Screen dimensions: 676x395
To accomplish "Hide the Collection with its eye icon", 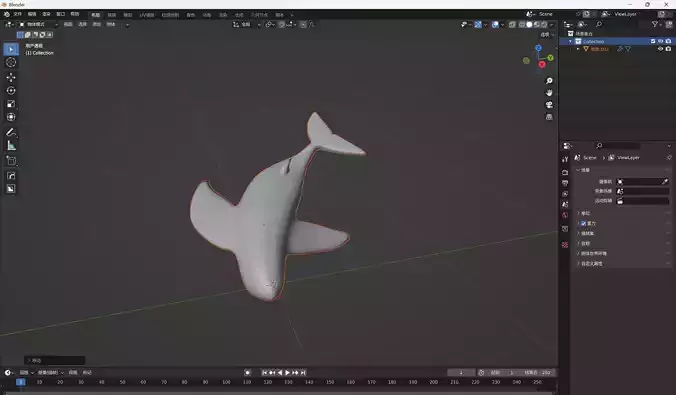I will coord(660,41).
